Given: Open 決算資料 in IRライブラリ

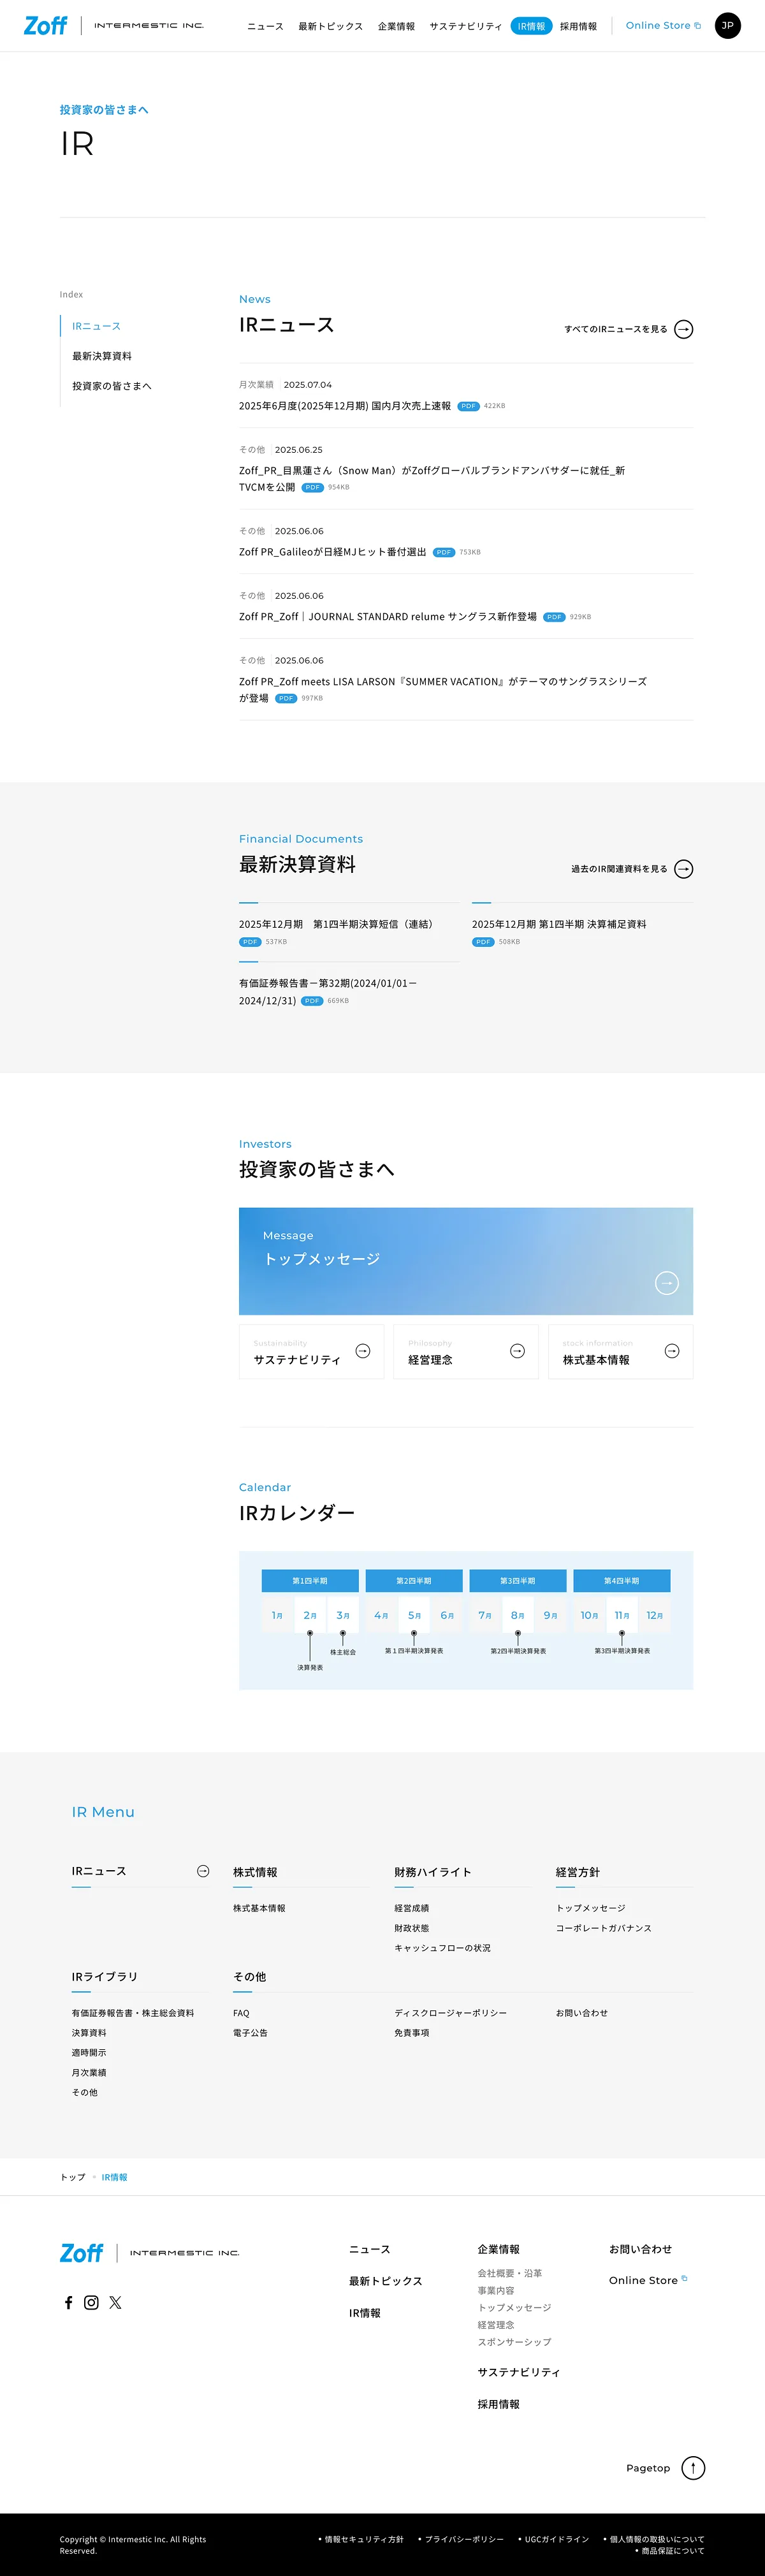Looking at the screenshot, I should pos(89,2033).
